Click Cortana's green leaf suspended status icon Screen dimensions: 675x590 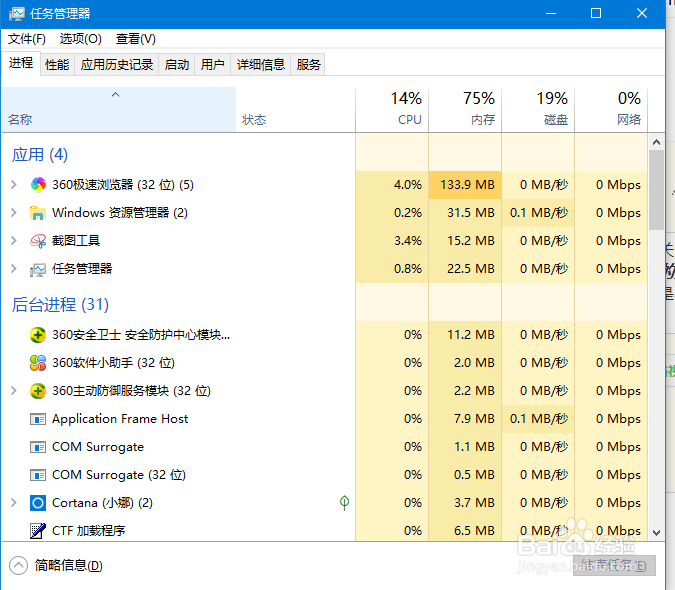pyautogui.click(x=344, y=503)
